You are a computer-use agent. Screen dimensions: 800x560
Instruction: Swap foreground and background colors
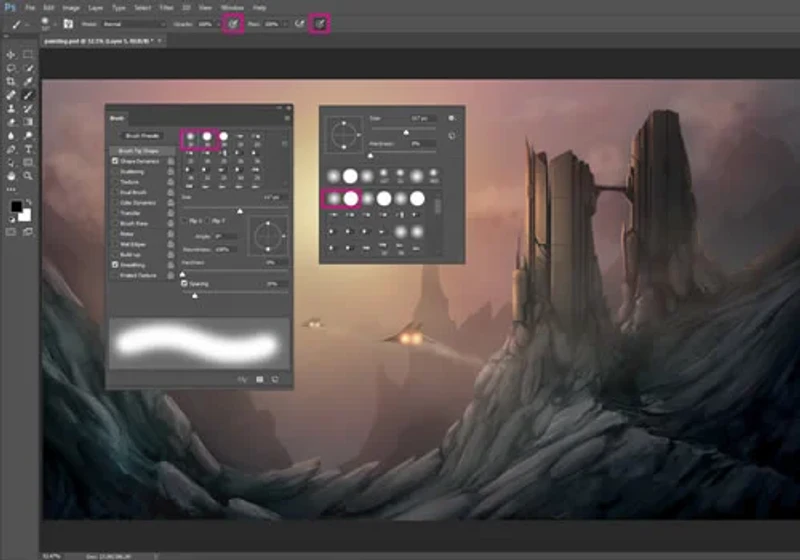pyautogui.click(x=29, y=202)
